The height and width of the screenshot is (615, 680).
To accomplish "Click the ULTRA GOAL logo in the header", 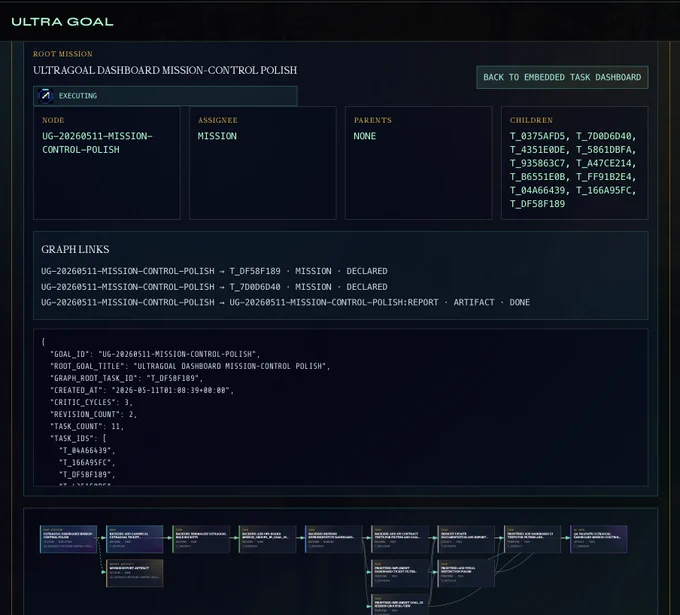I will (62, 22).
